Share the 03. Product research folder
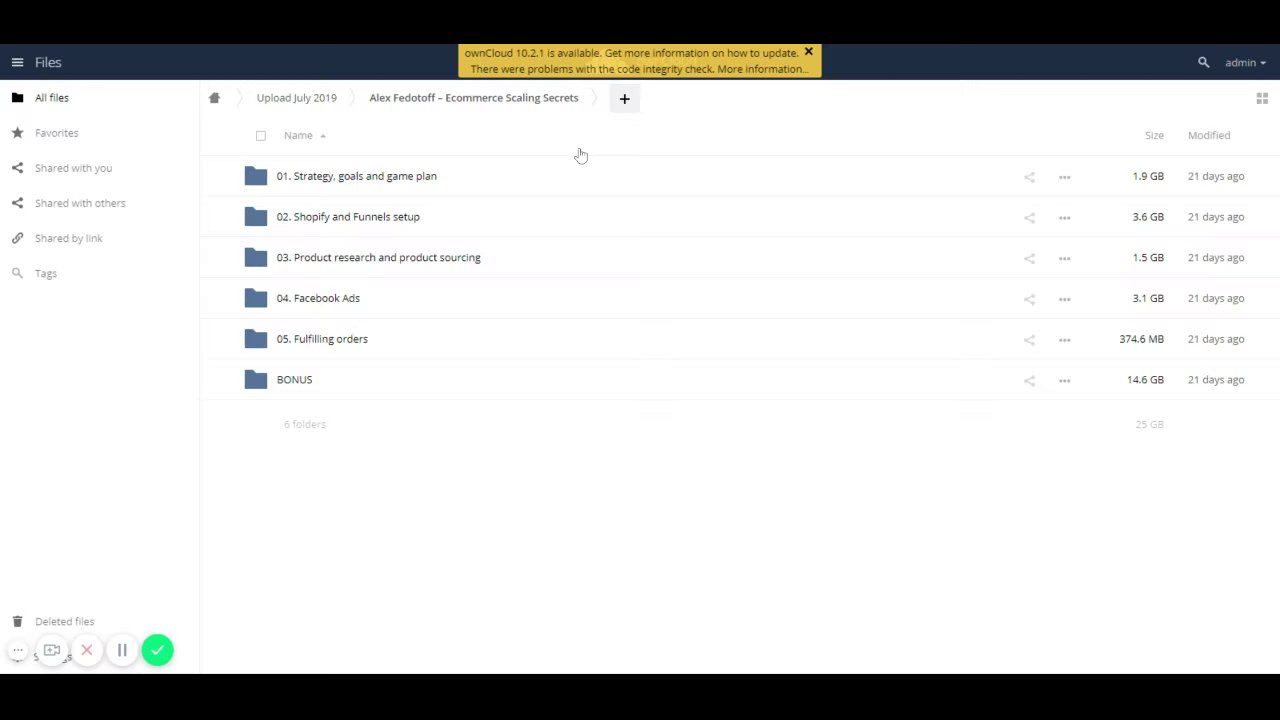The width and height of the screenshot is (1280, 720). point(1029,258)
